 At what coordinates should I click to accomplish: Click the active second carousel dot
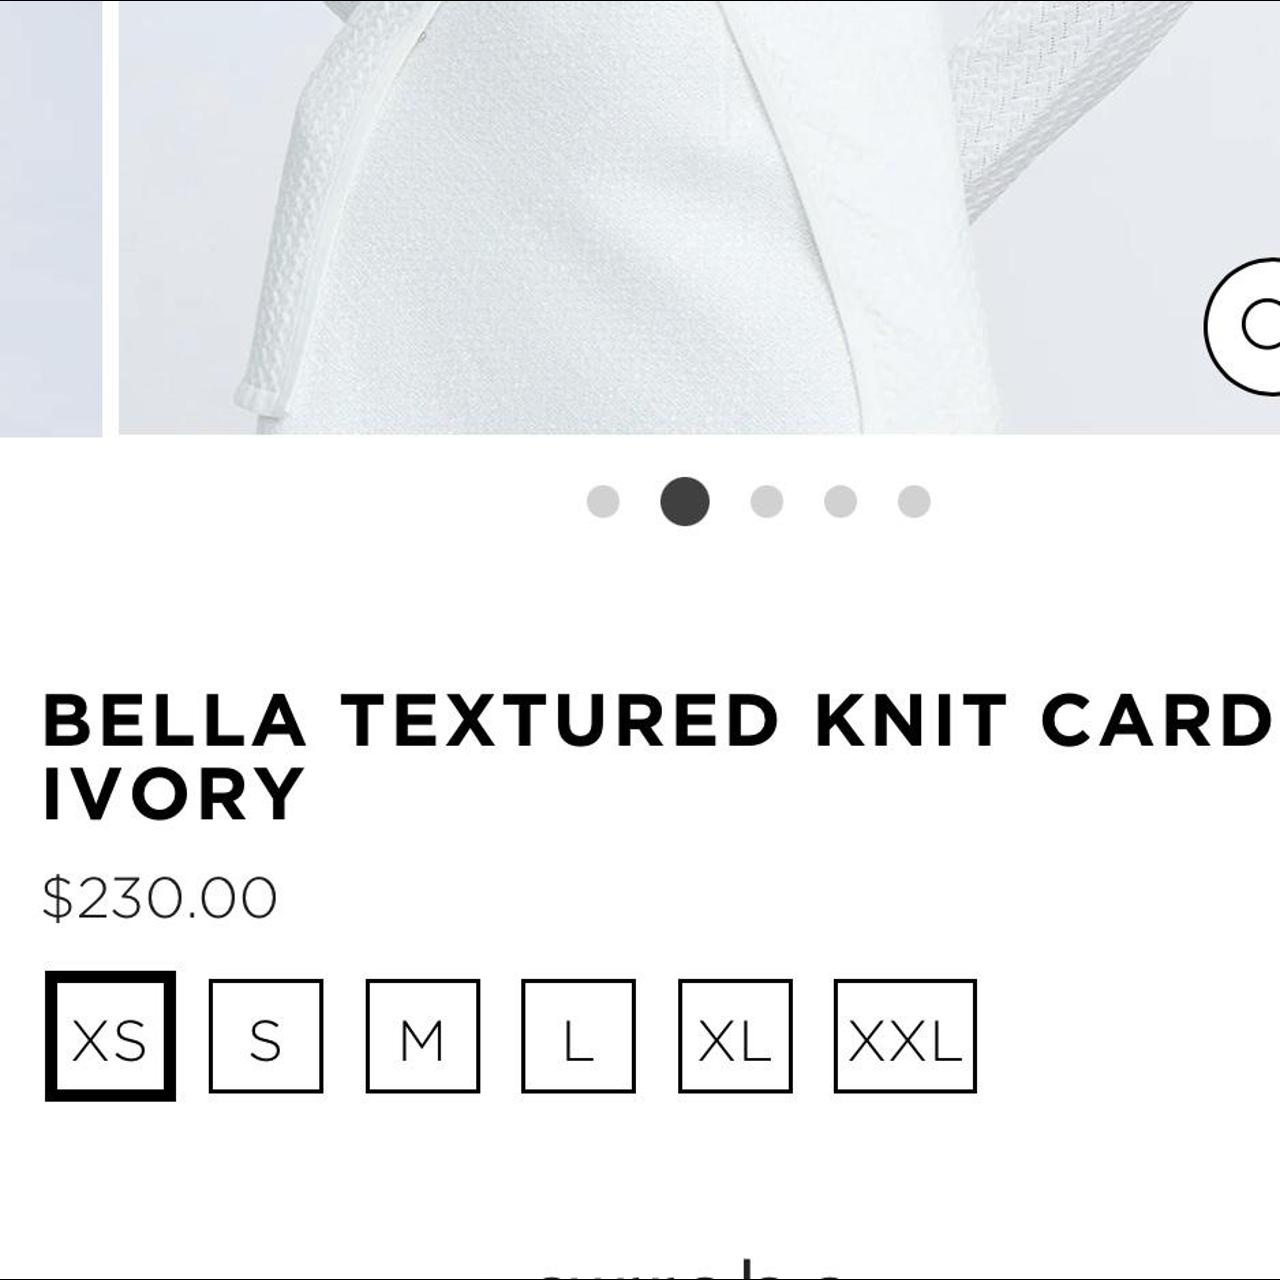pos(684,503)
